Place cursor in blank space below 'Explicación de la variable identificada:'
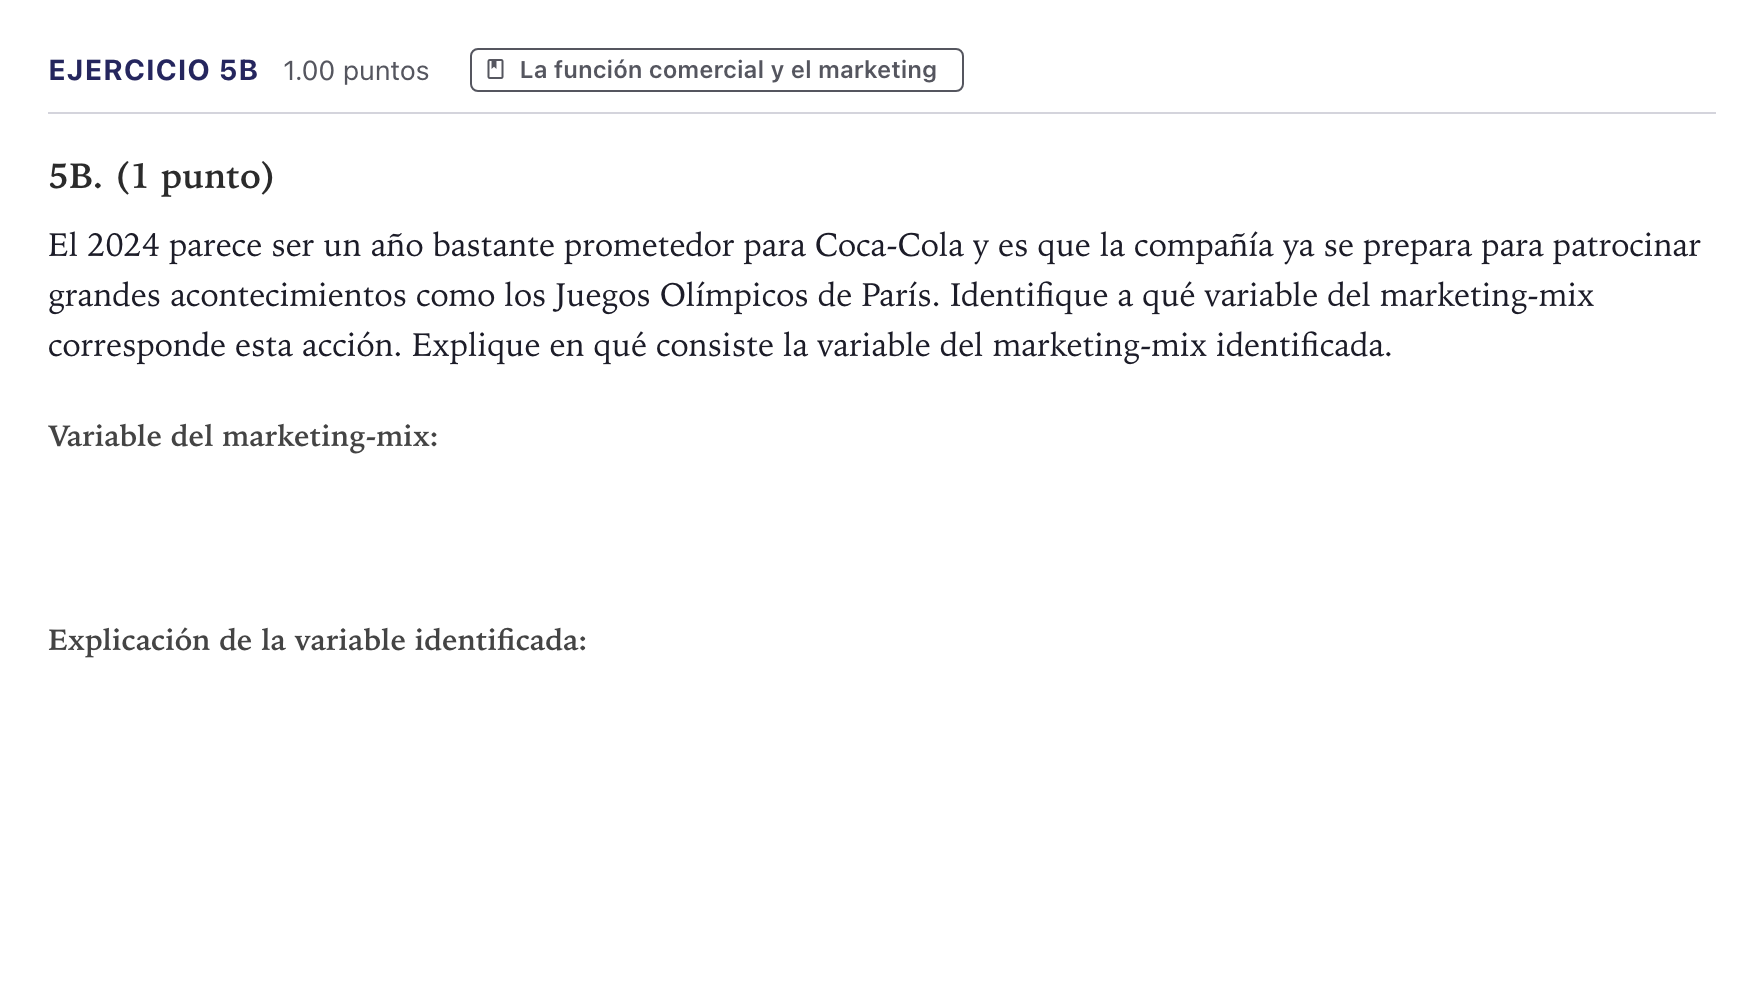Image resolution: width=1764 pixels, height=1004 pixels. [880, 800]
